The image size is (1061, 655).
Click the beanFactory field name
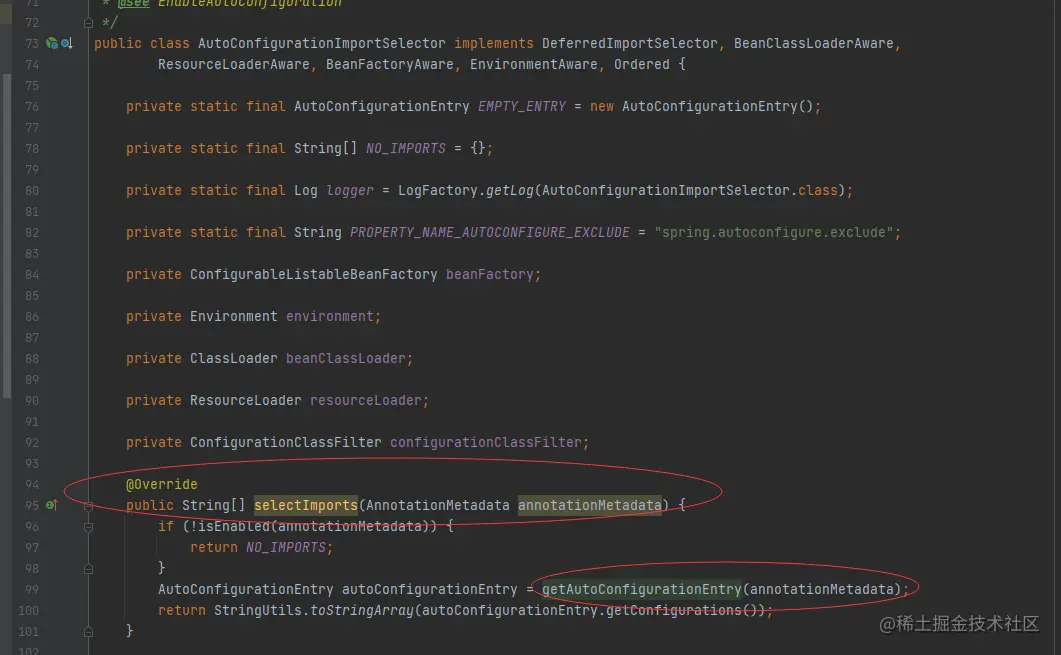point(489,274)
